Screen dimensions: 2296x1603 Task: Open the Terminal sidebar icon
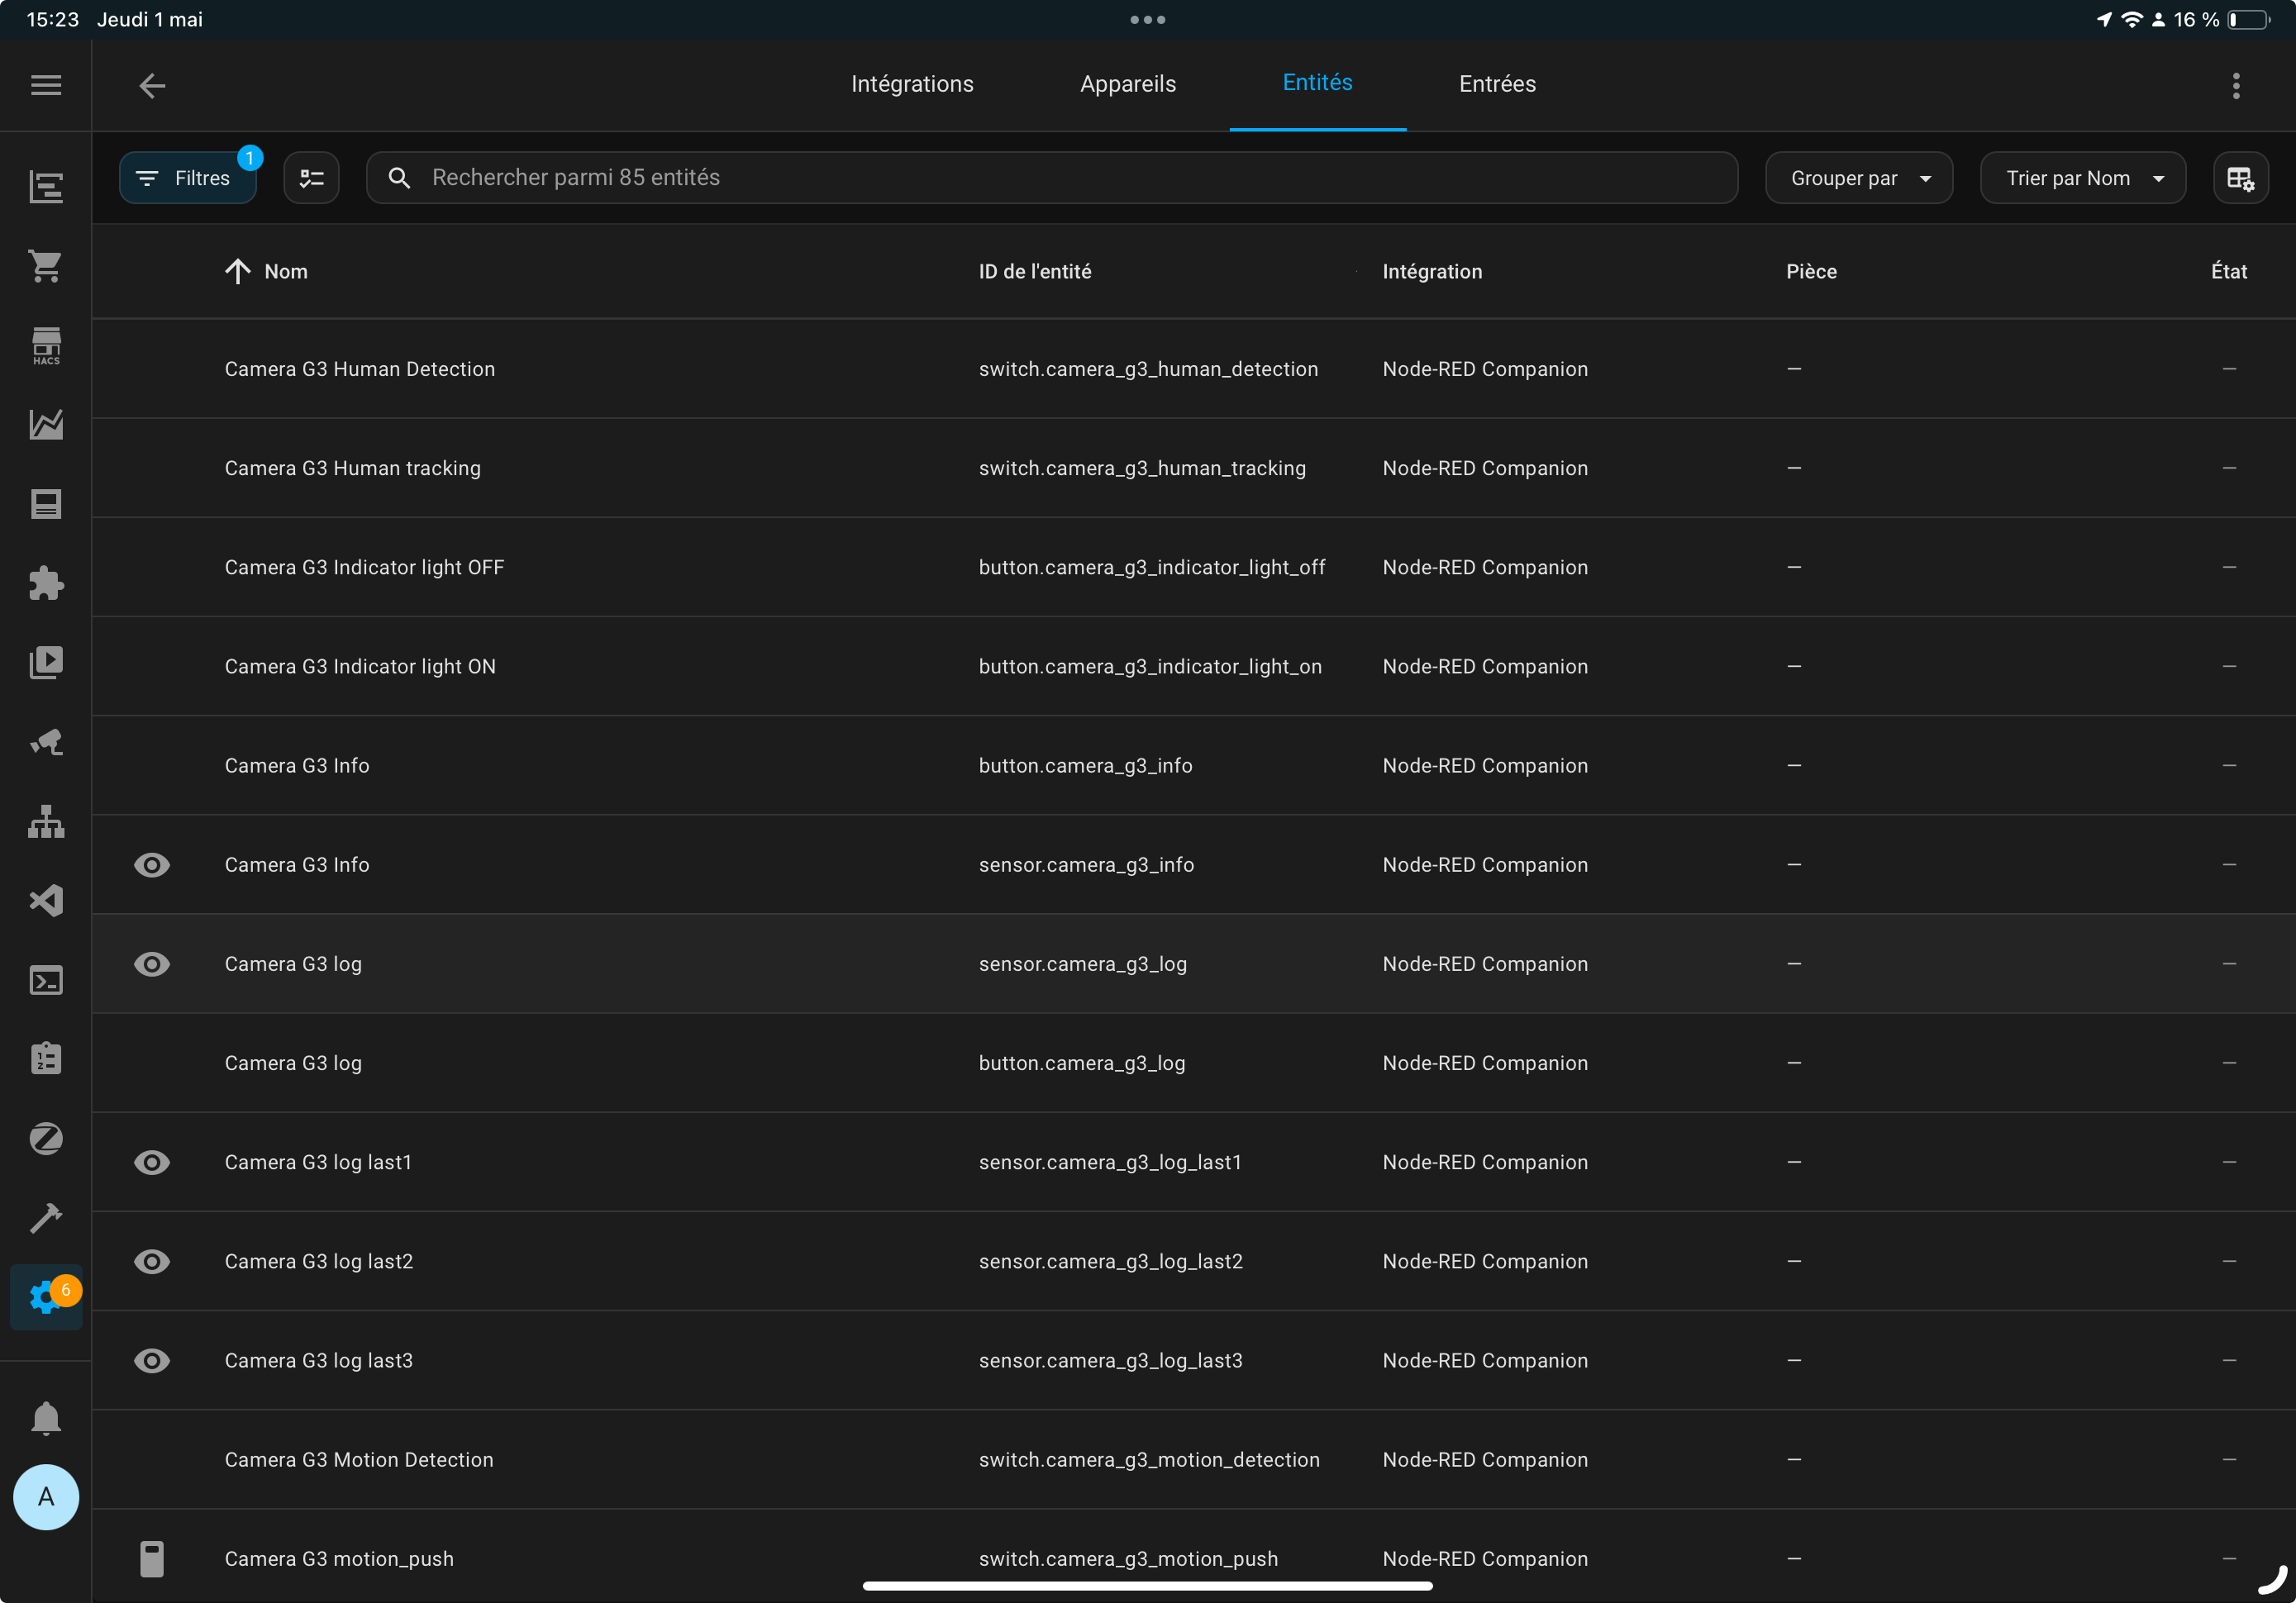point(46,980)
